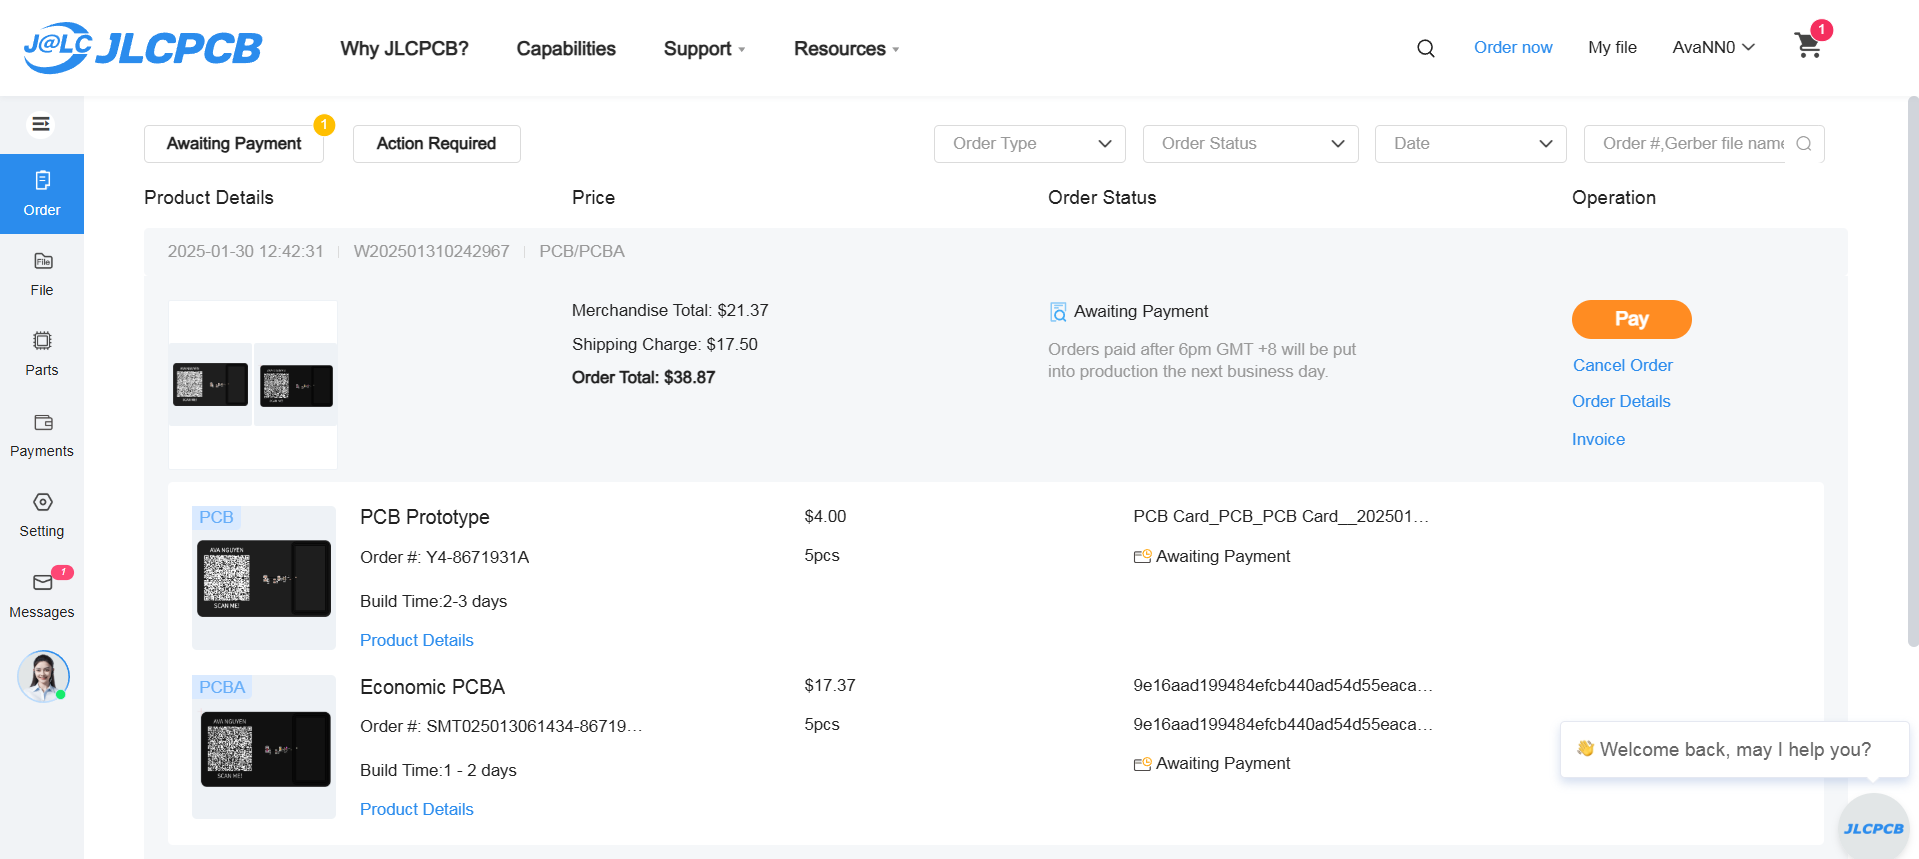The image size is (1919, 859).
Task: Click the PCB Prototype board thumbnail
Action: point(264,578)
